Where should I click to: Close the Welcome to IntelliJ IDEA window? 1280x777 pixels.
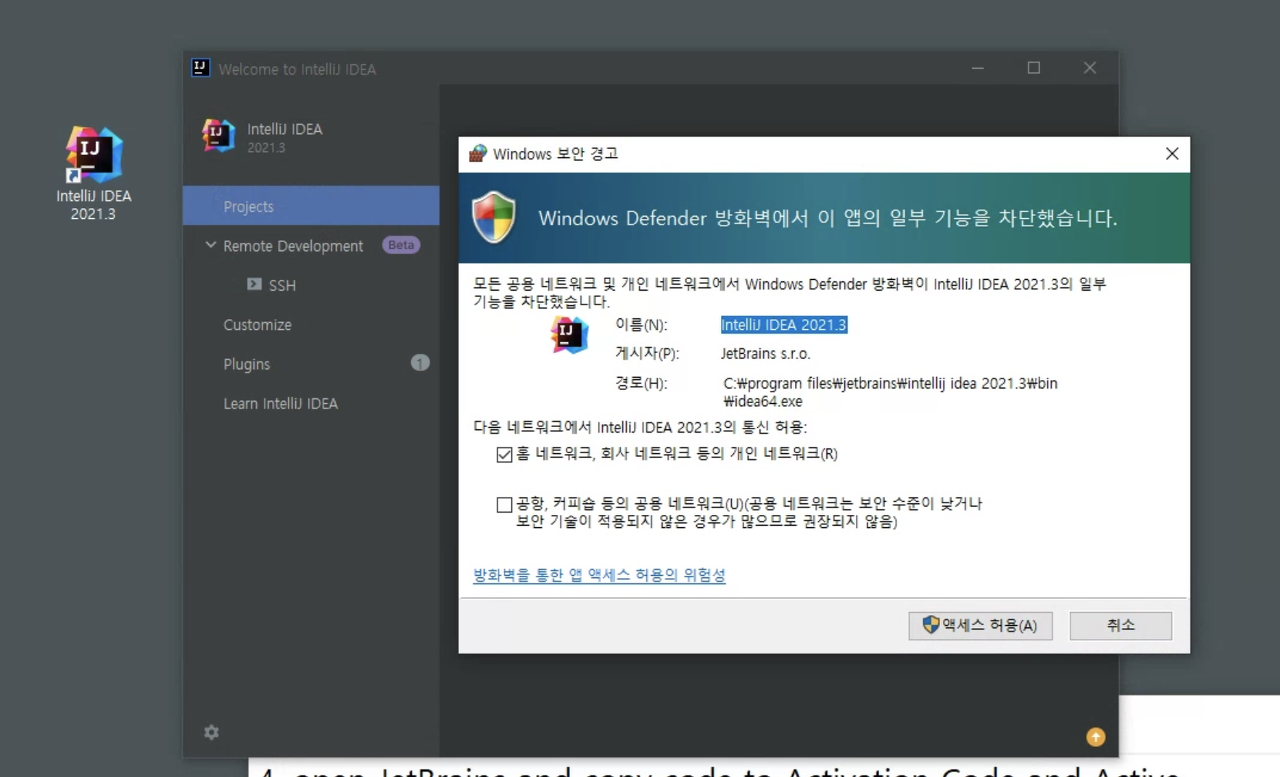pos(1090,68)
